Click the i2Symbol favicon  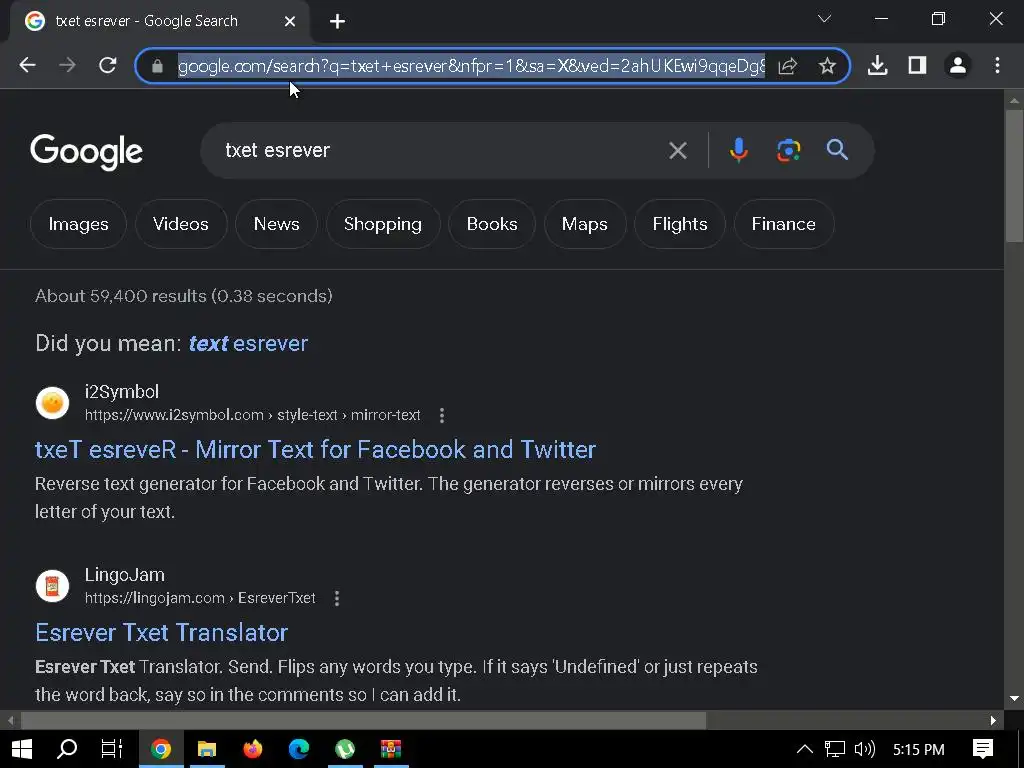52,402
